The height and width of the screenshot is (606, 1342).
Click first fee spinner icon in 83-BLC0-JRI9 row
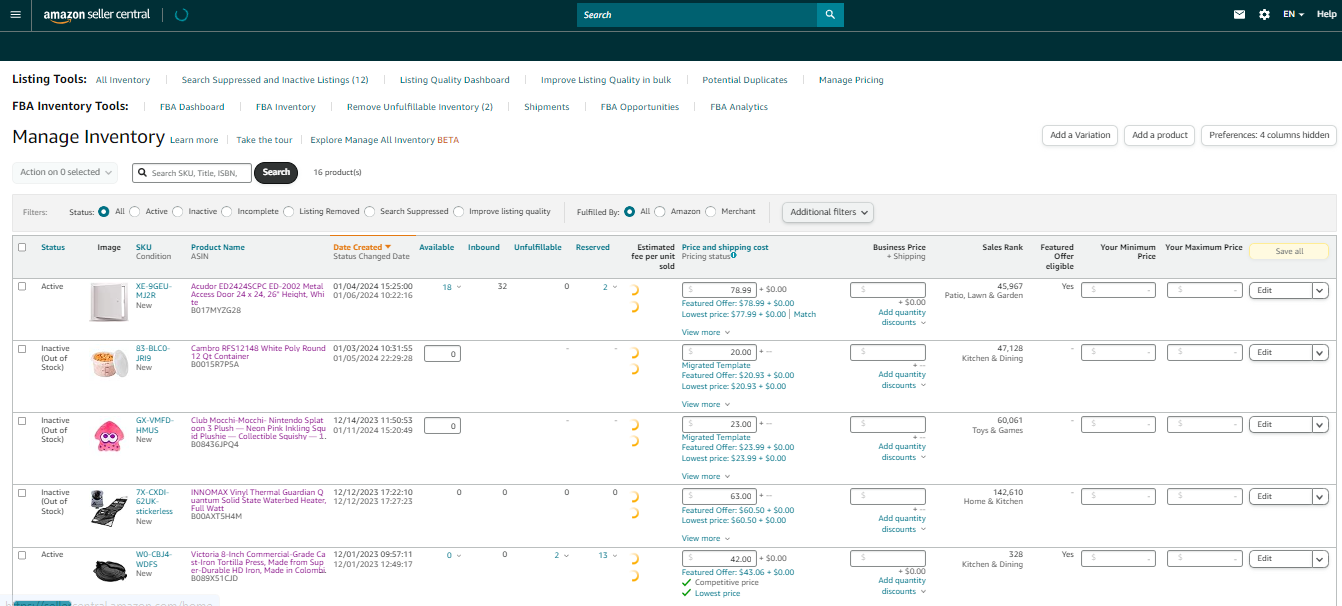(x=635, y=353)
